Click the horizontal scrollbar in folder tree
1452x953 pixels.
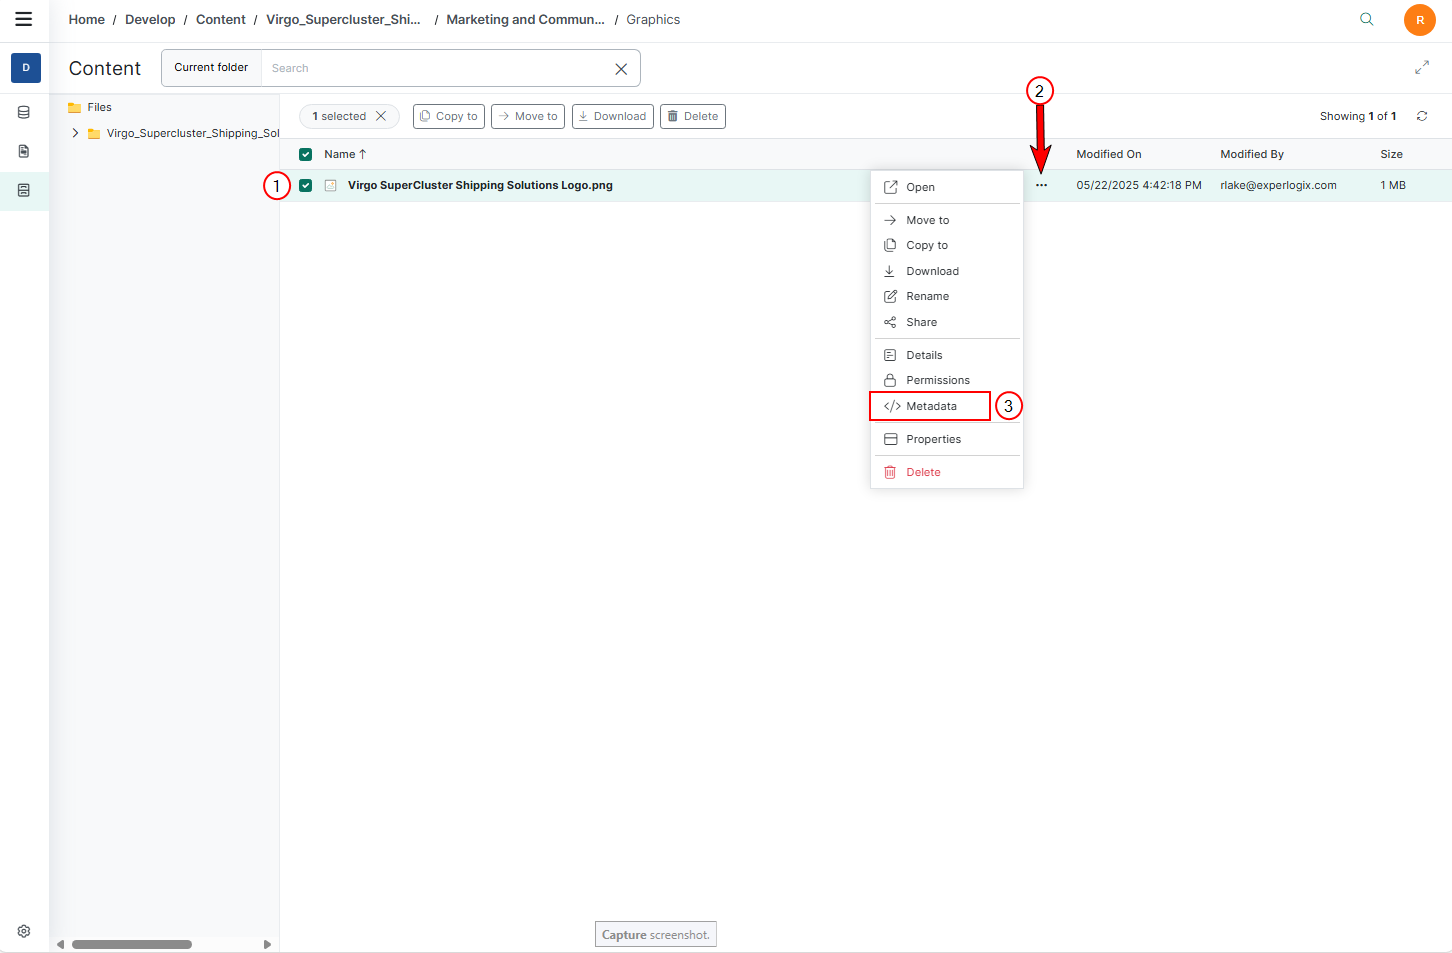point(131,944)
